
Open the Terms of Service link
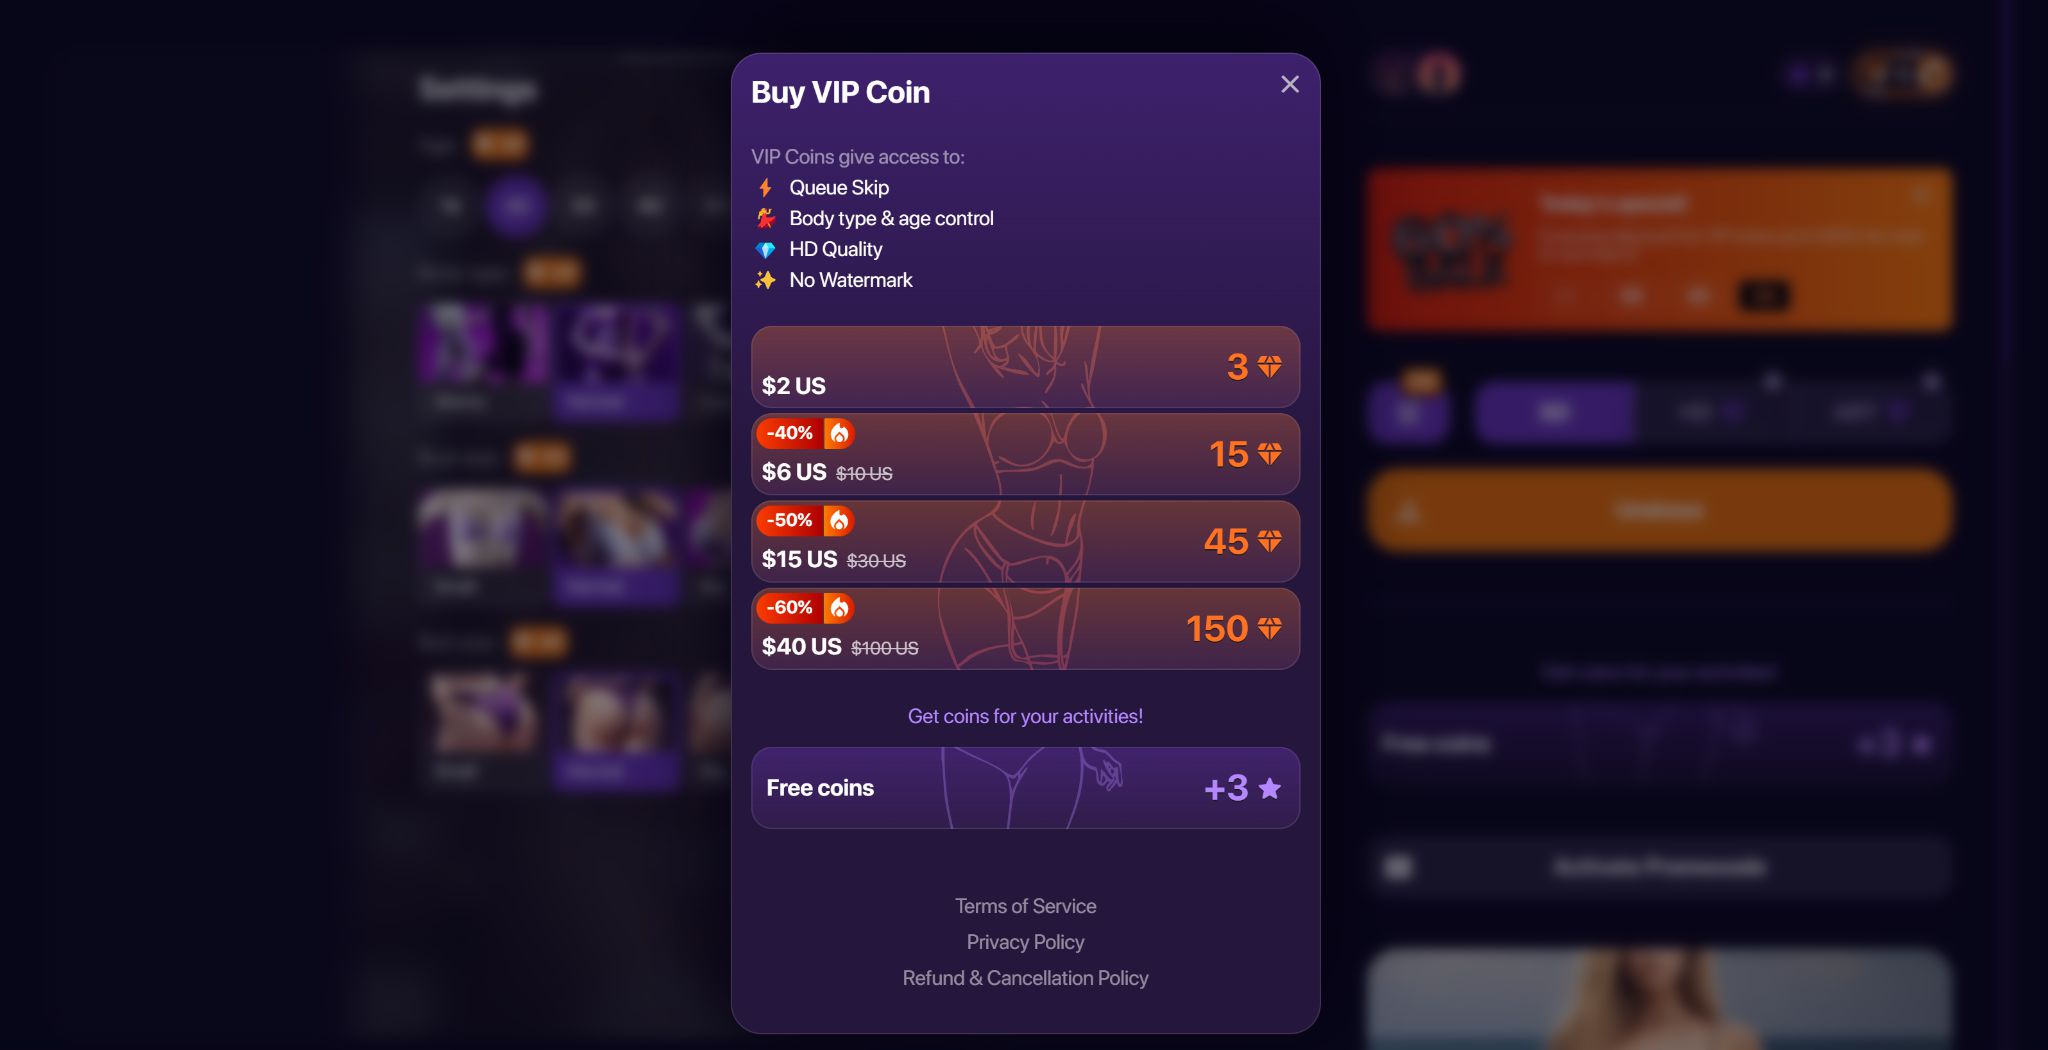1025,906
